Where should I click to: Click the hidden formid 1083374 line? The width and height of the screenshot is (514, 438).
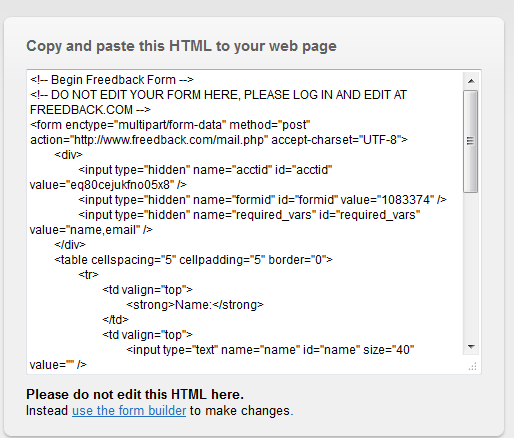click(262, 200)
